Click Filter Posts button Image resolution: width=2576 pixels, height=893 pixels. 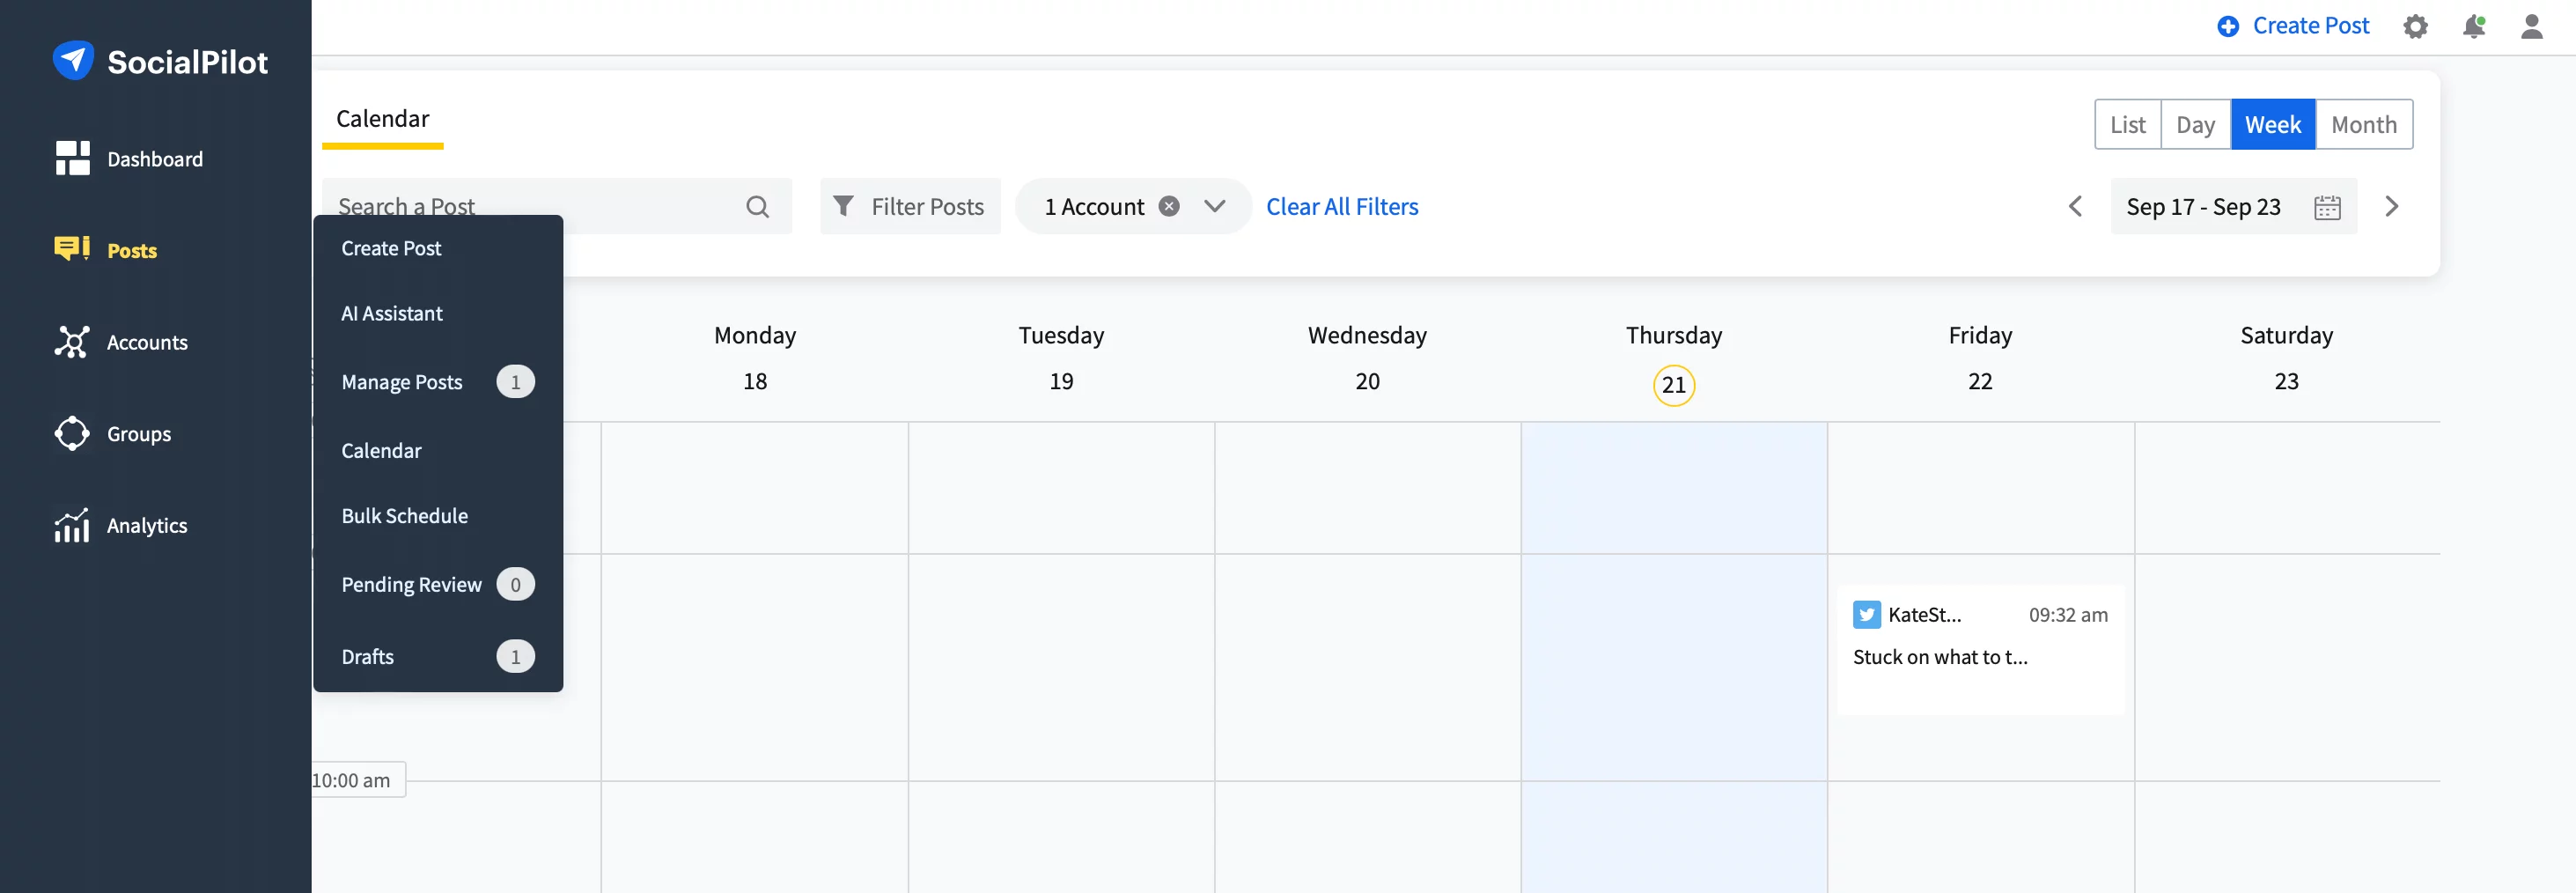coord(910,206)
